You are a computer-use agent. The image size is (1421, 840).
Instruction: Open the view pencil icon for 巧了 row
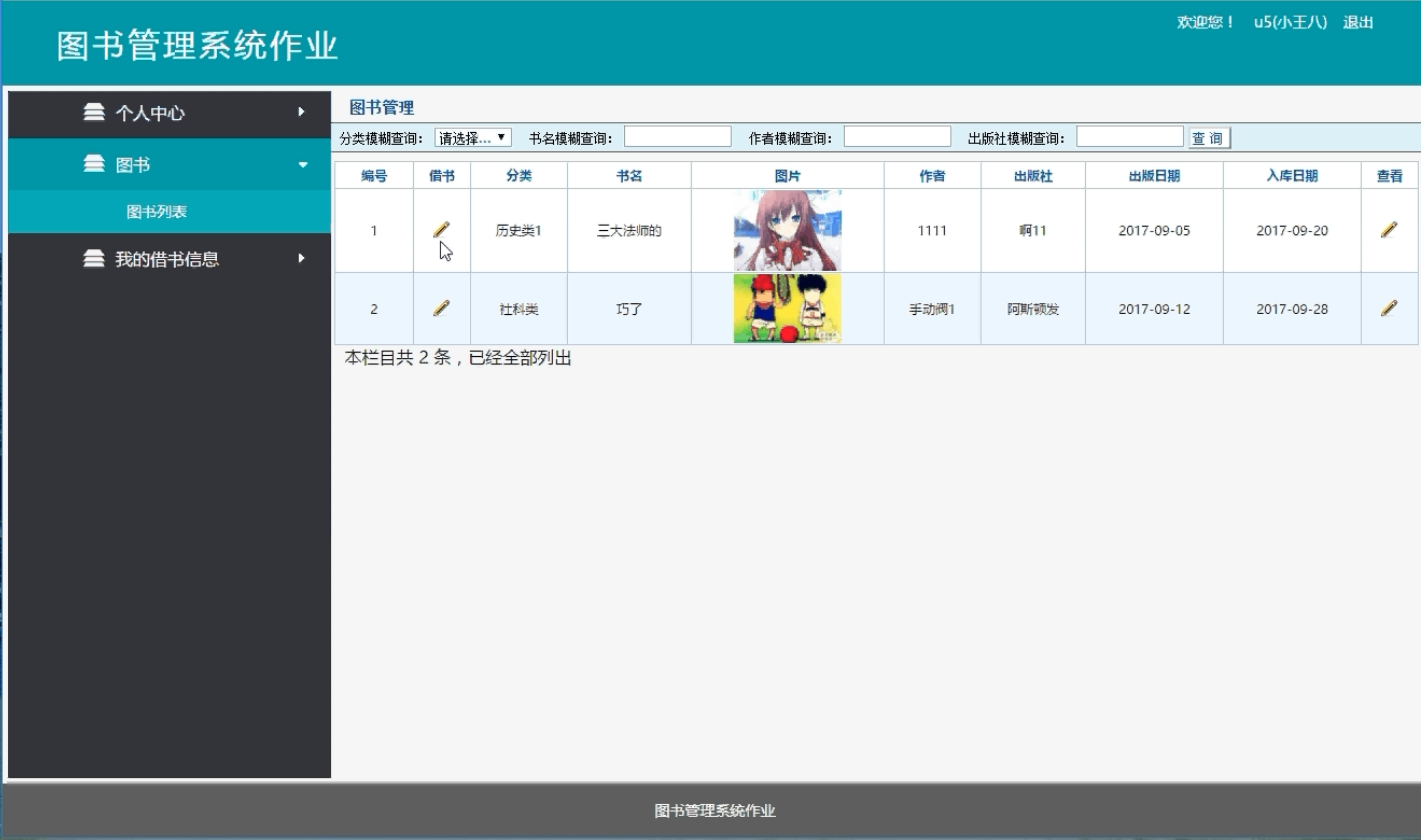1389,308
